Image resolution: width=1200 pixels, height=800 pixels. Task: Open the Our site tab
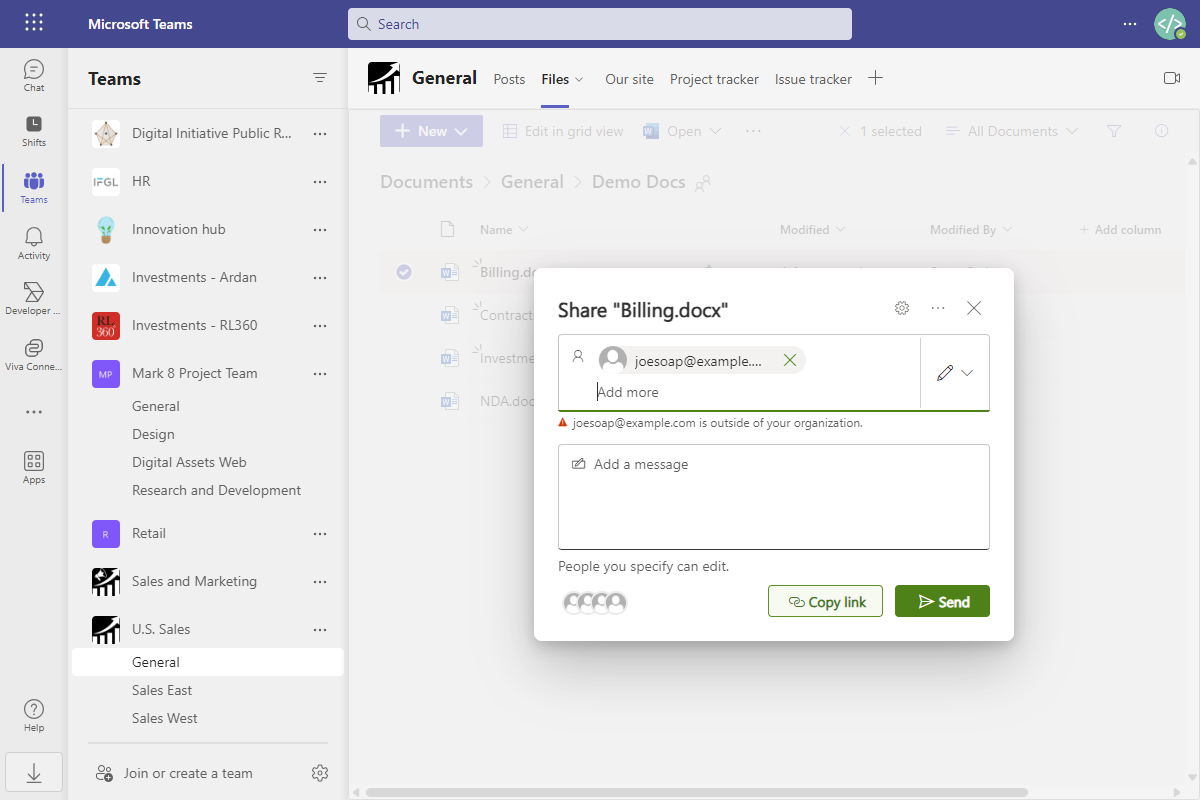tap(629, 79)
